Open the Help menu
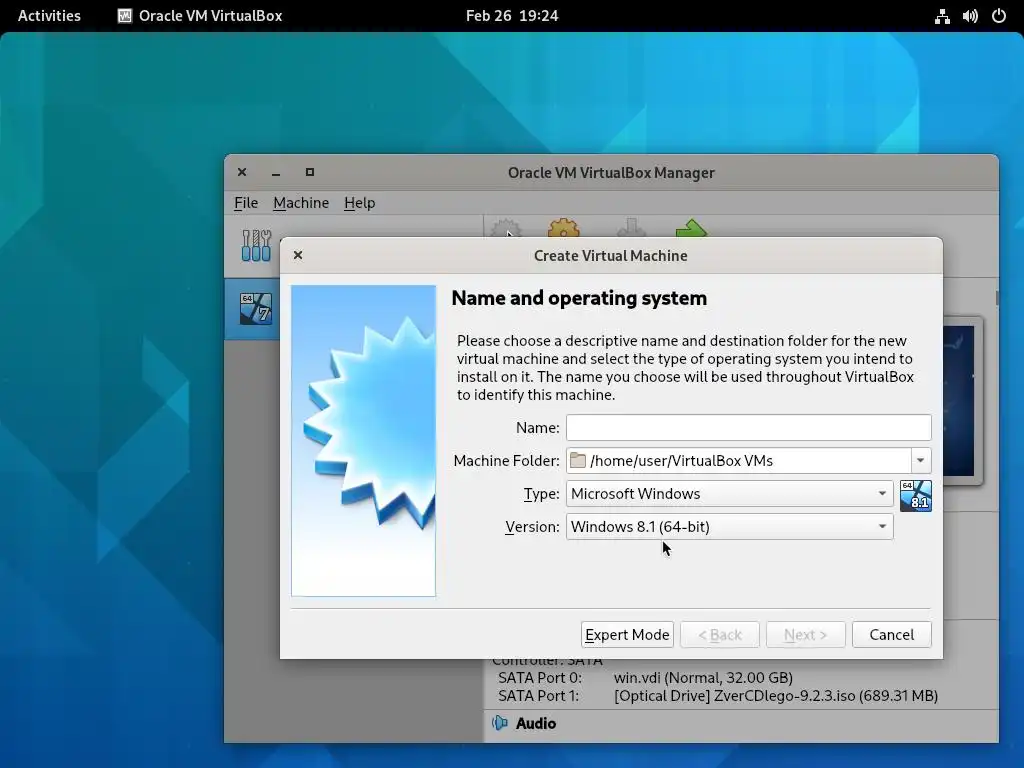Screen dimensions: 1024x768 pyautogui.click(x=360, y=202)
